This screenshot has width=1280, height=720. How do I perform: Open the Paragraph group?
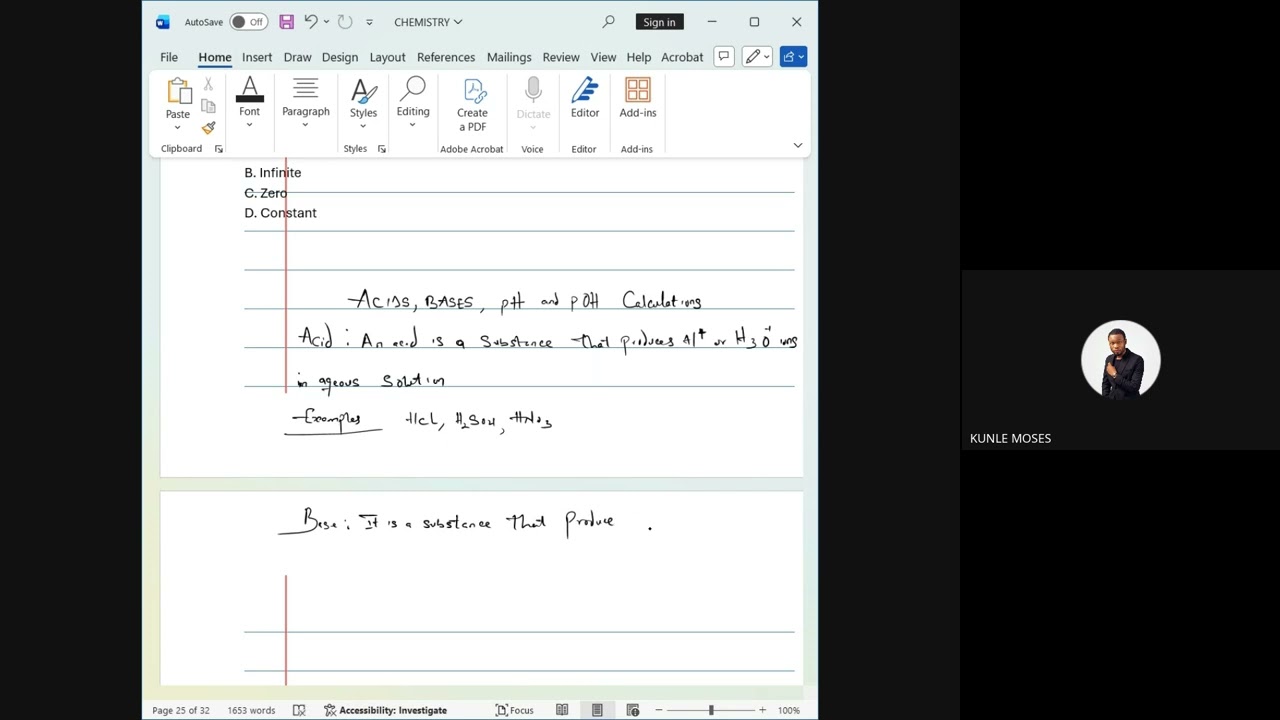coord(306,102)
